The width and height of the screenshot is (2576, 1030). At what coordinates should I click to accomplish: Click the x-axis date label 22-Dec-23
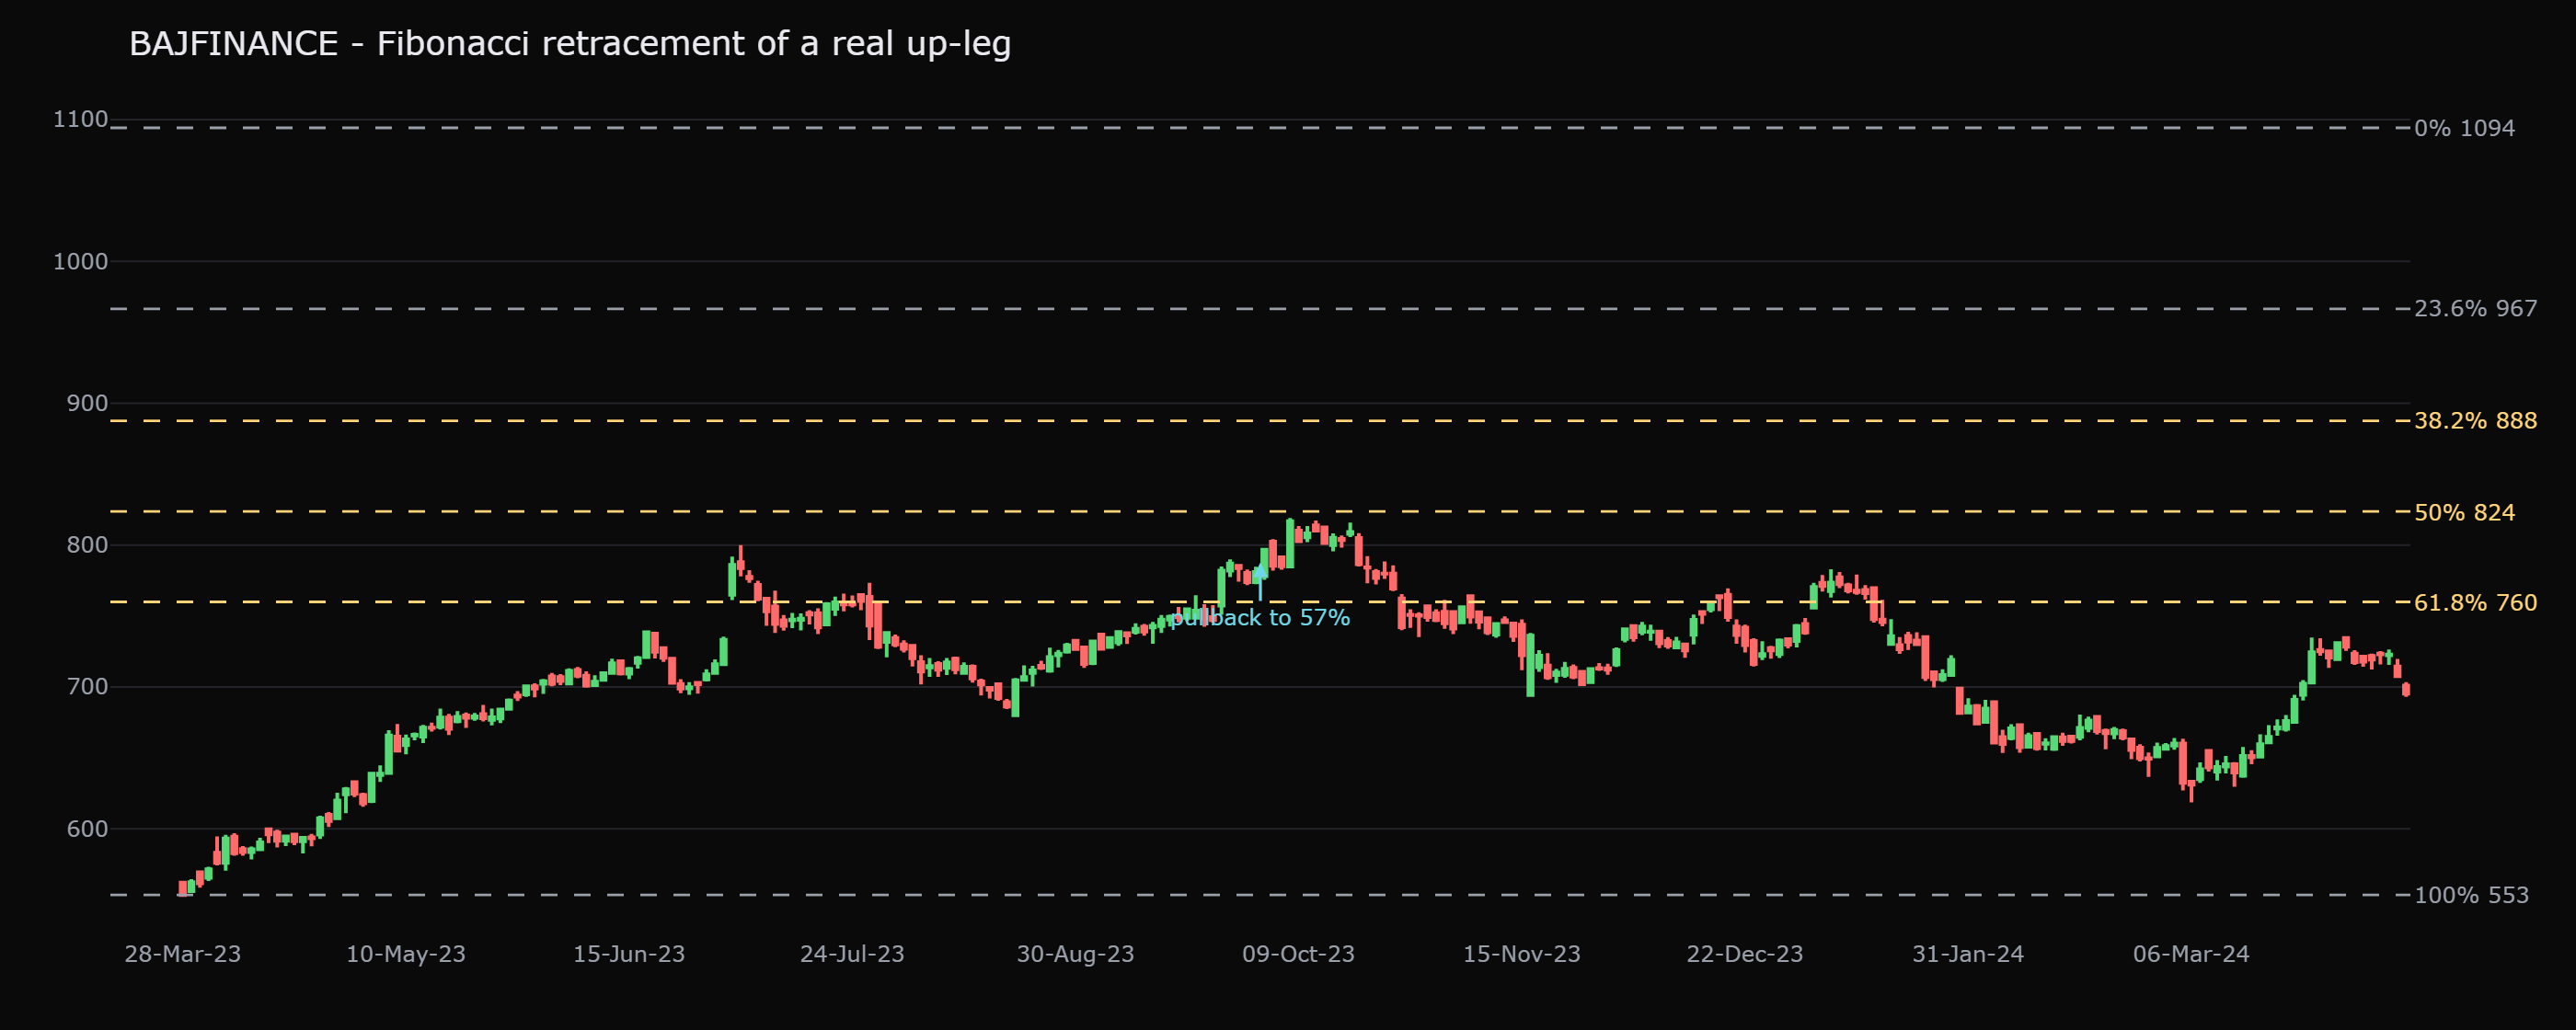pos(1745,954)
